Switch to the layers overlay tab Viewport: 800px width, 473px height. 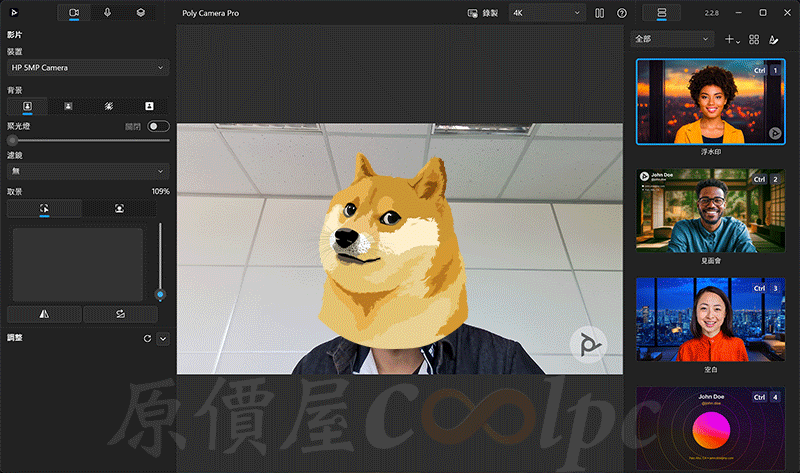click(x=141, y=13)
